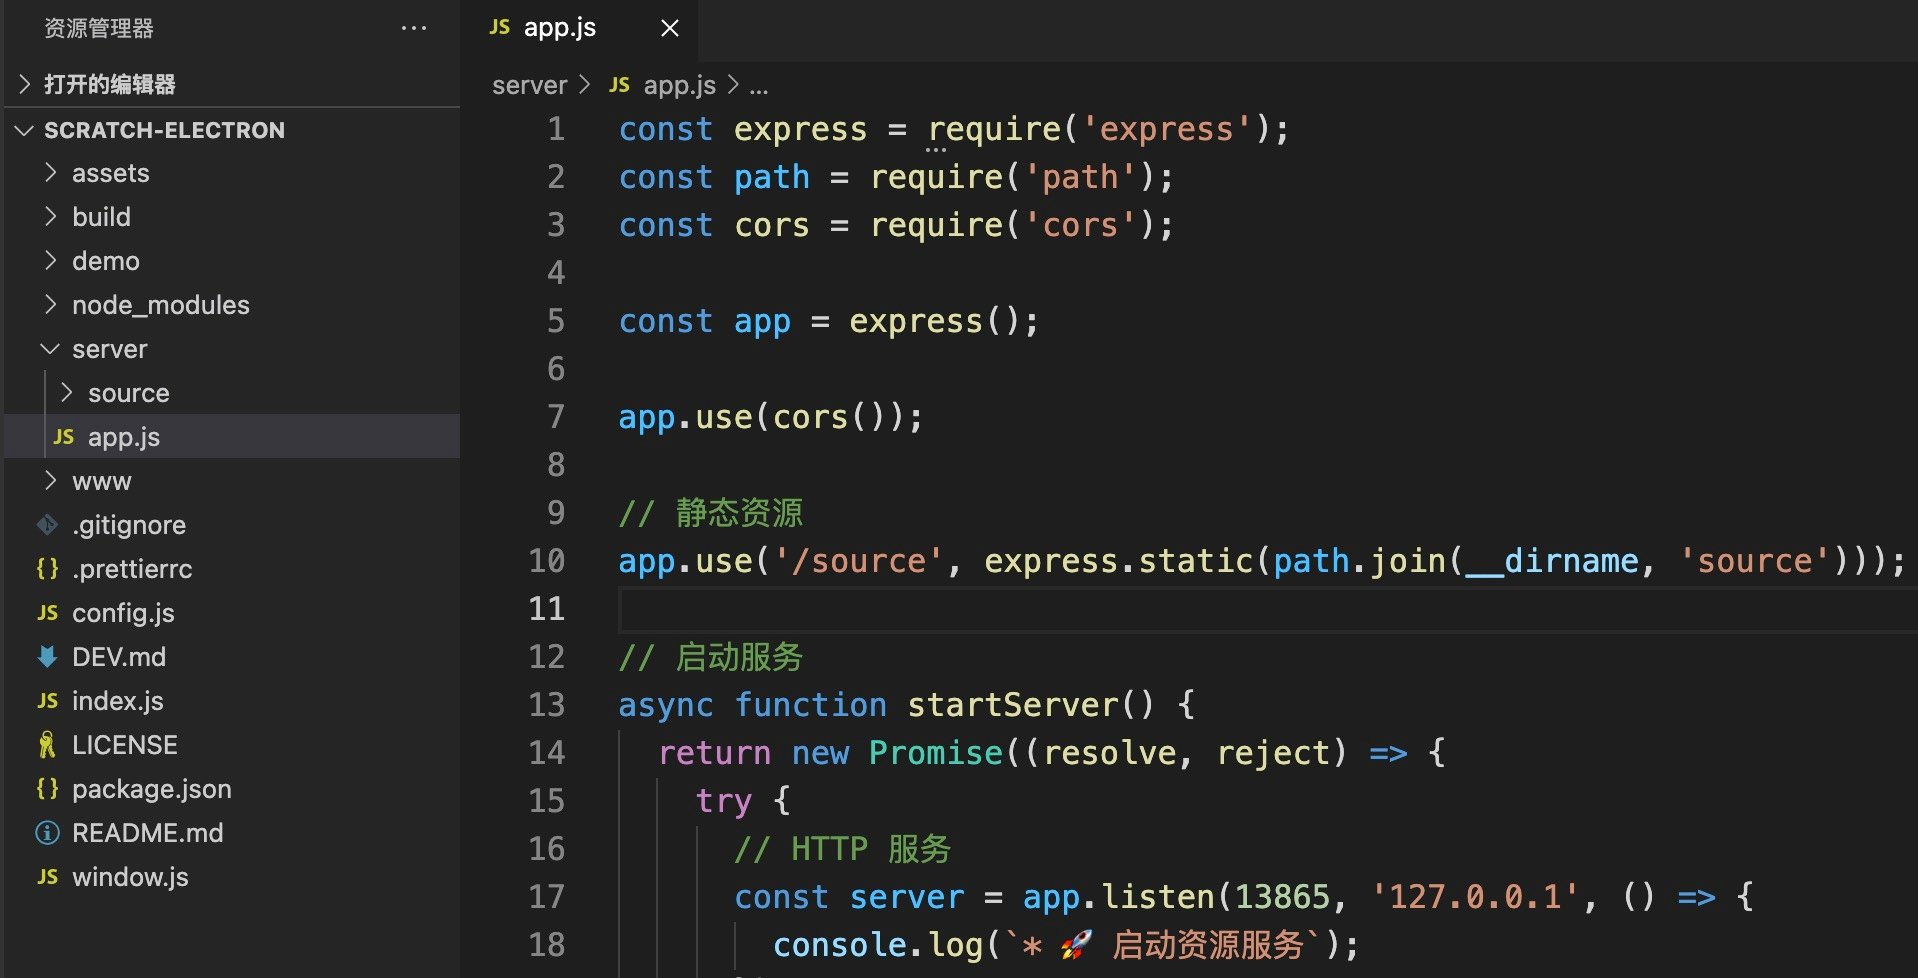Open the LICENSE file

coord(232,745)
